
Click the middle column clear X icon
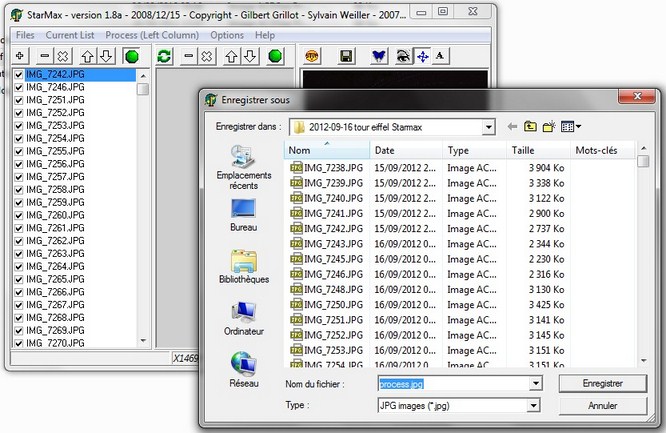(x=207, y=56)
